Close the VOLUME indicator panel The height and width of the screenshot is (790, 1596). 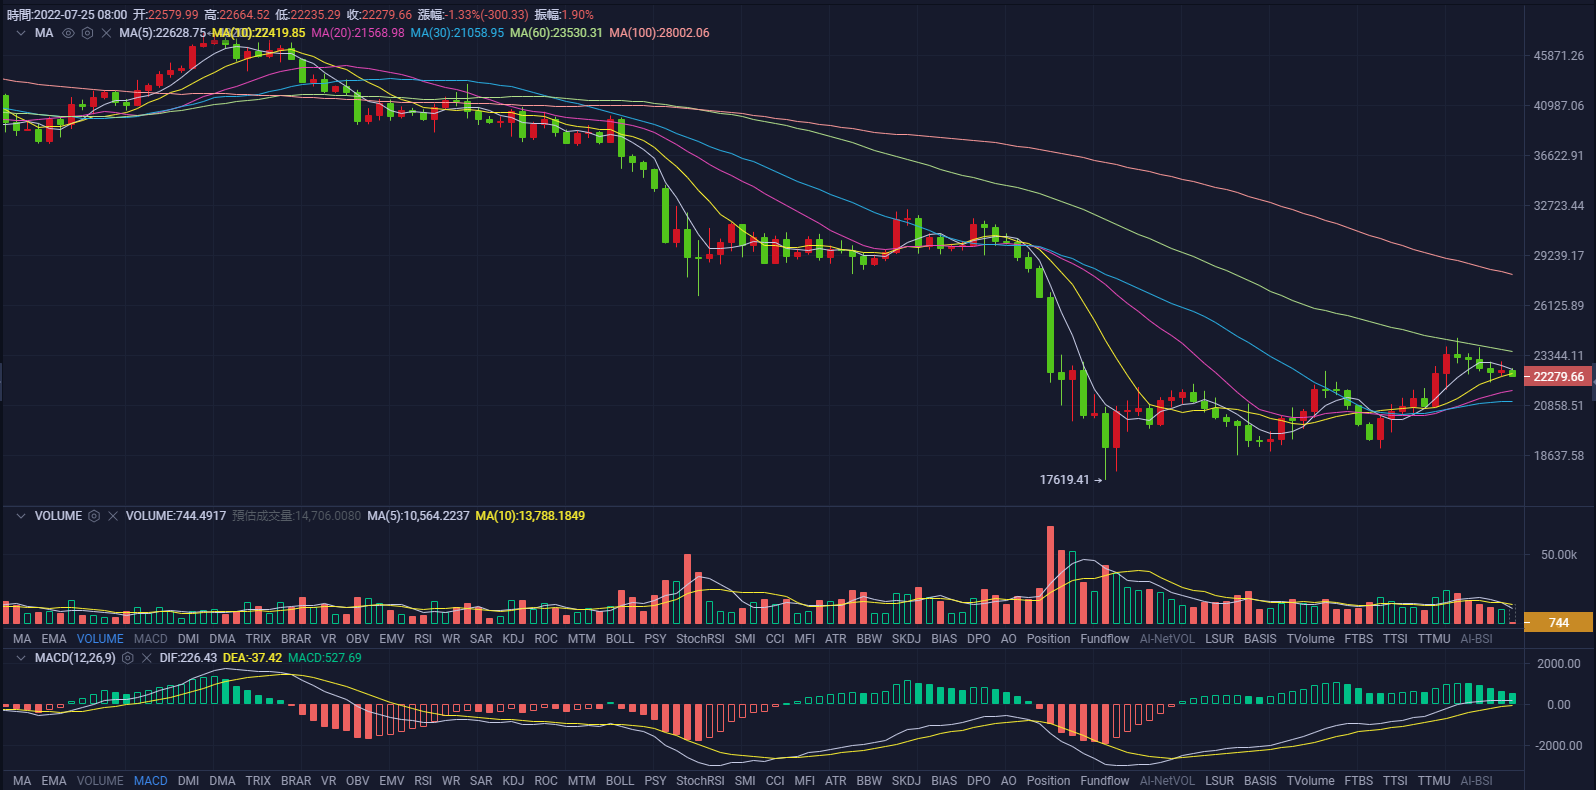[113, 516]
